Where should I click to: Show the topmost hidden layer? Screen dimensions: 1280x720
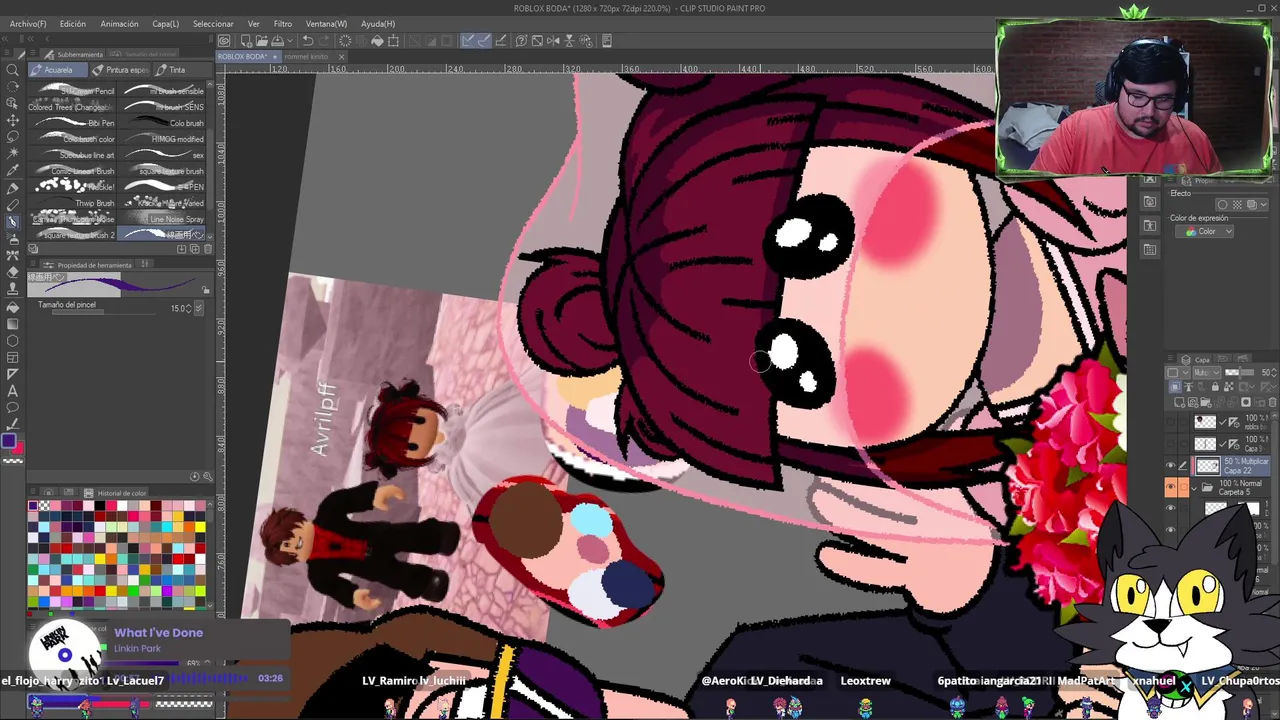pos(1170,422)
